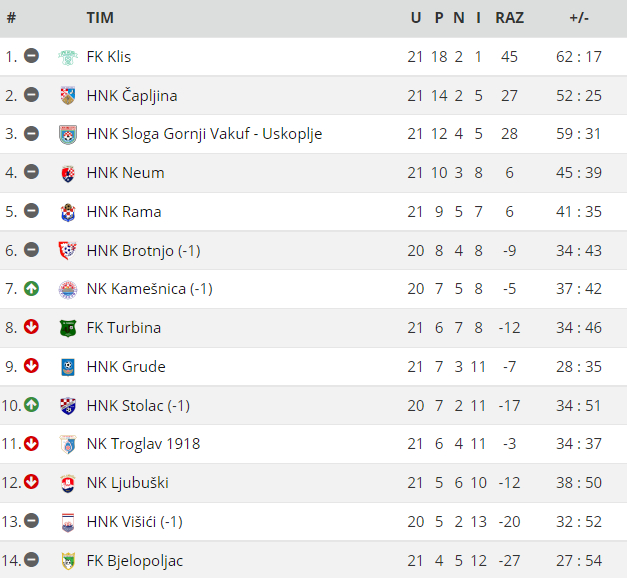Click the TIM column header
Viewport: 627px width, 578px height.
click(100, 18)
